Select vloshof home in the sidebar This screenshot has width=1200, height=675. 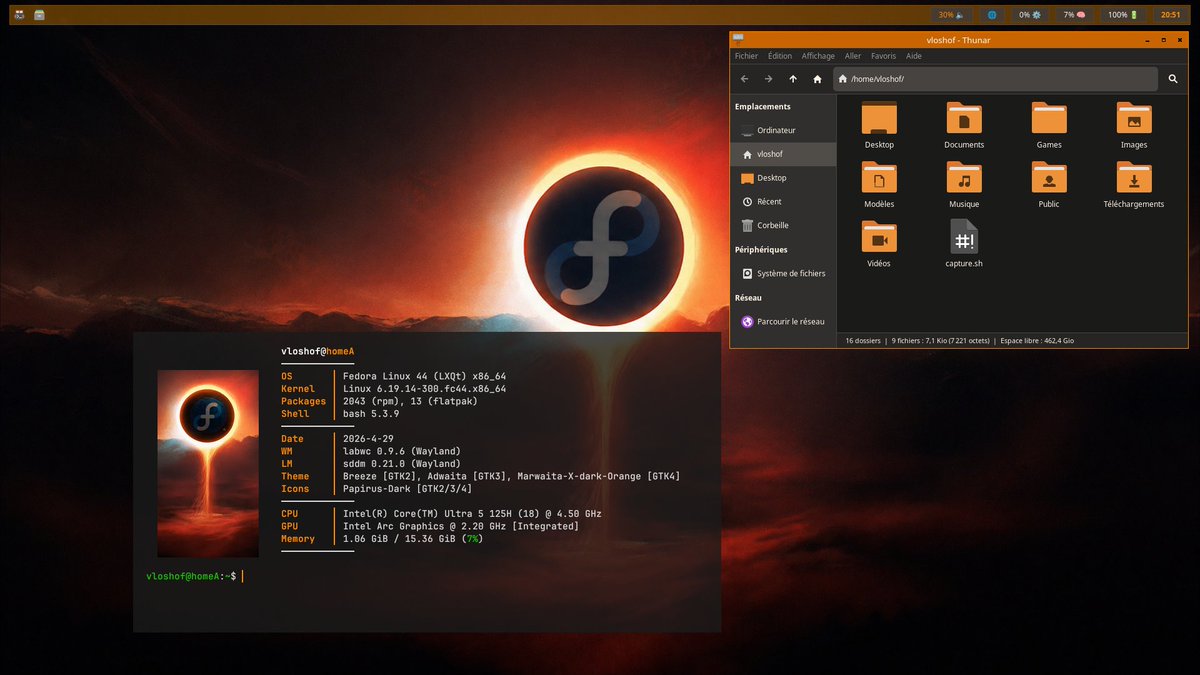point(783,154)
